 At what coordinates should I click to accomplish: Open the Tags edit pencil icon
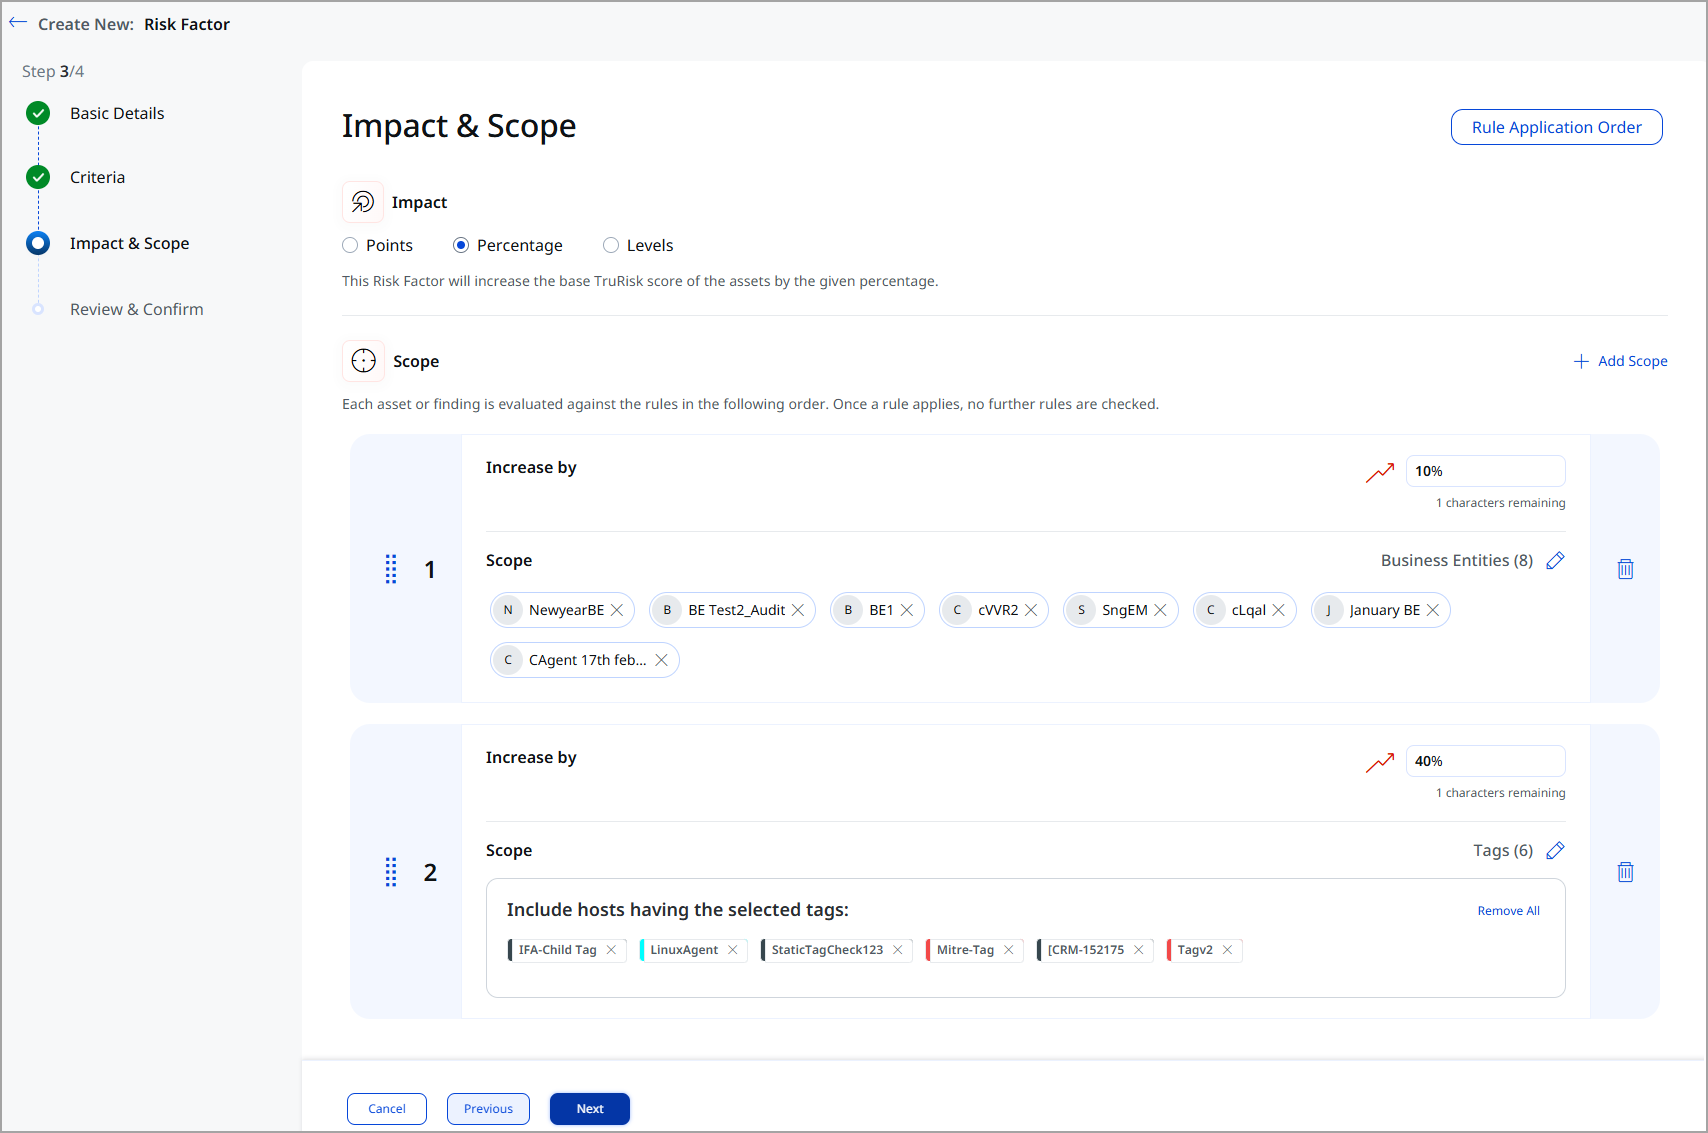(1555, 850)
